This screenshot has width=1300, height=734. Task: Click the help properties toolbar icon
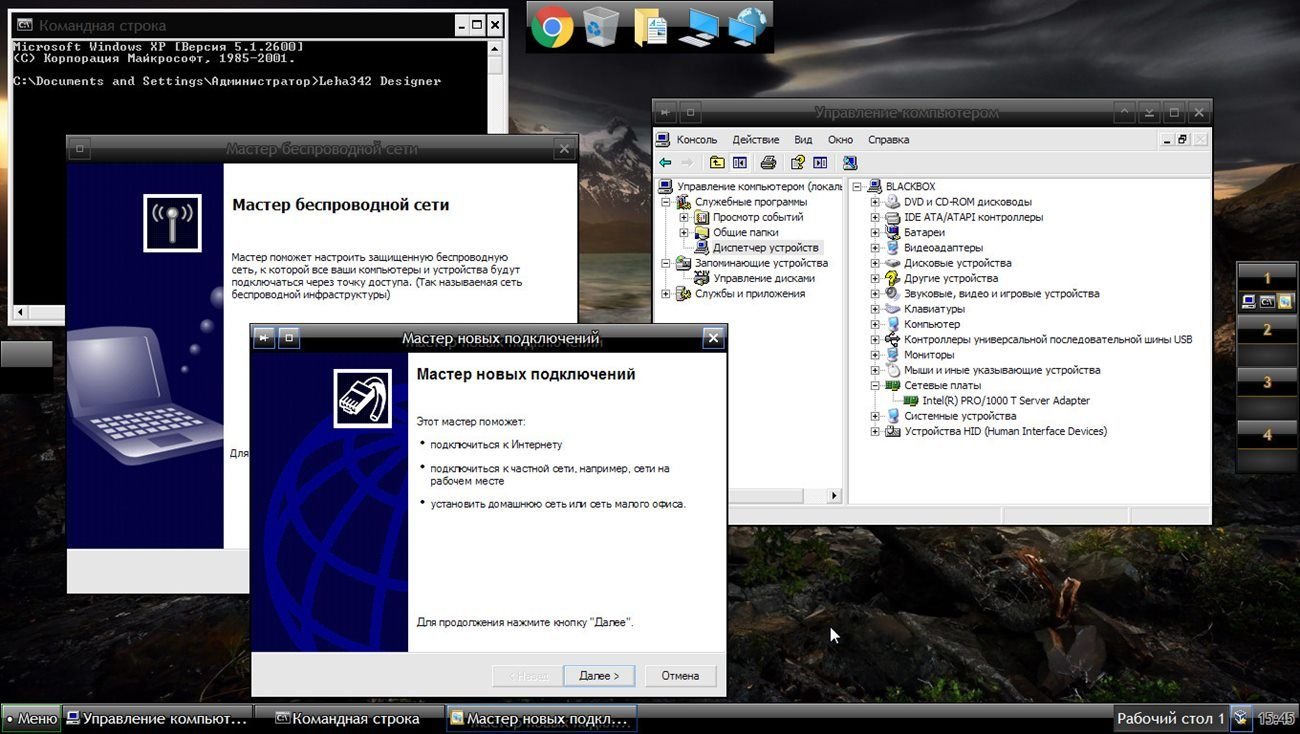pos(797,163)
